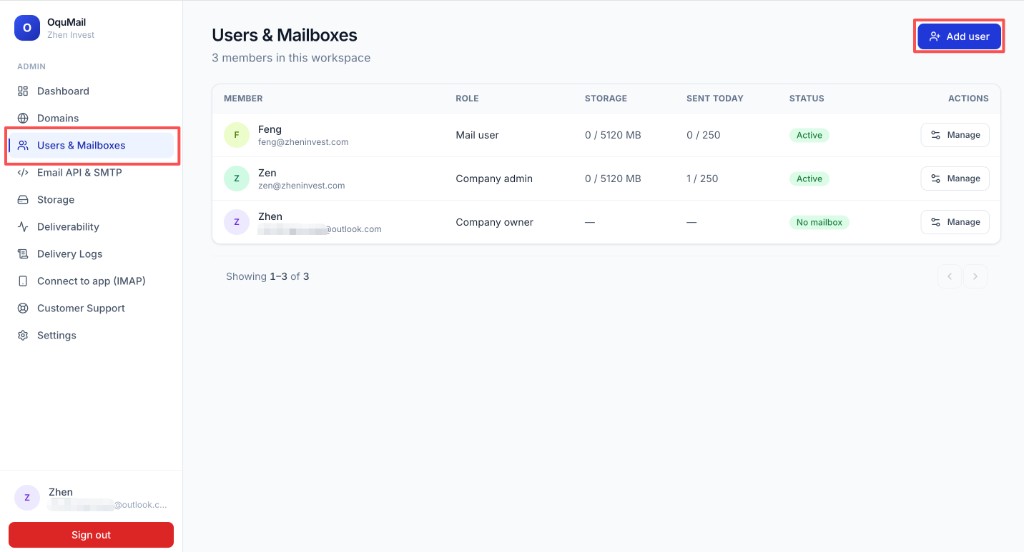Click Feng's 0 / 250 sent count
1024x552 pixels.
(x=703, y=135)
